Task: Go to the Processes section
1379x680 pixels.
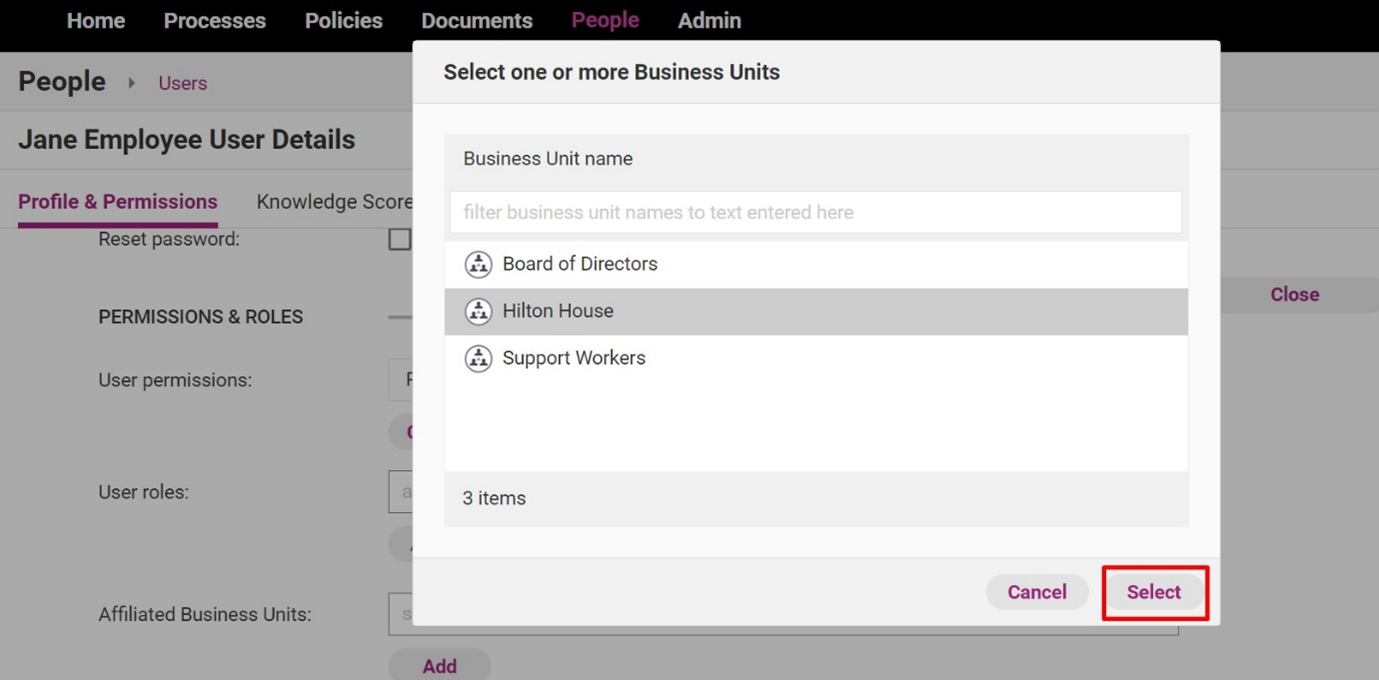Action: (x=215, y=21)
